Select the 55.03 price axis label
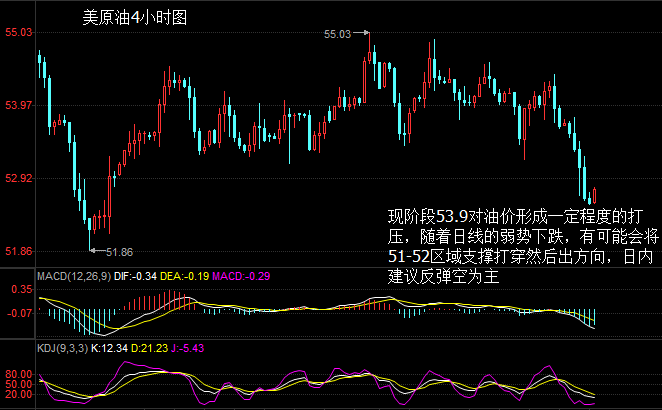This screenshot has width=662, height=410. 19,33
